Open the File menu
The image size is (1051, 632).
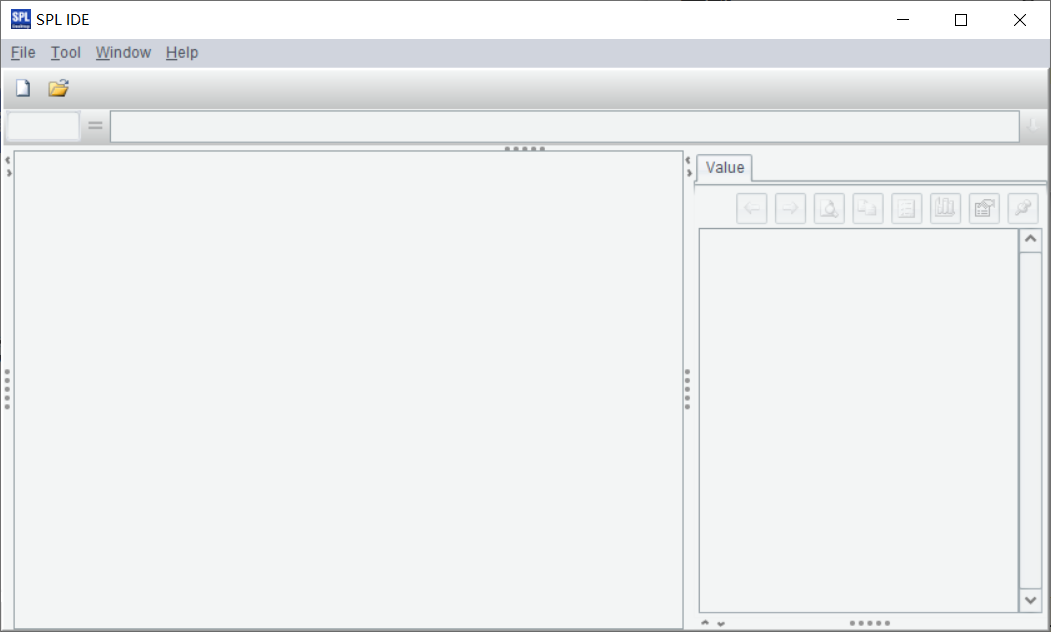[x=23, y=52]
